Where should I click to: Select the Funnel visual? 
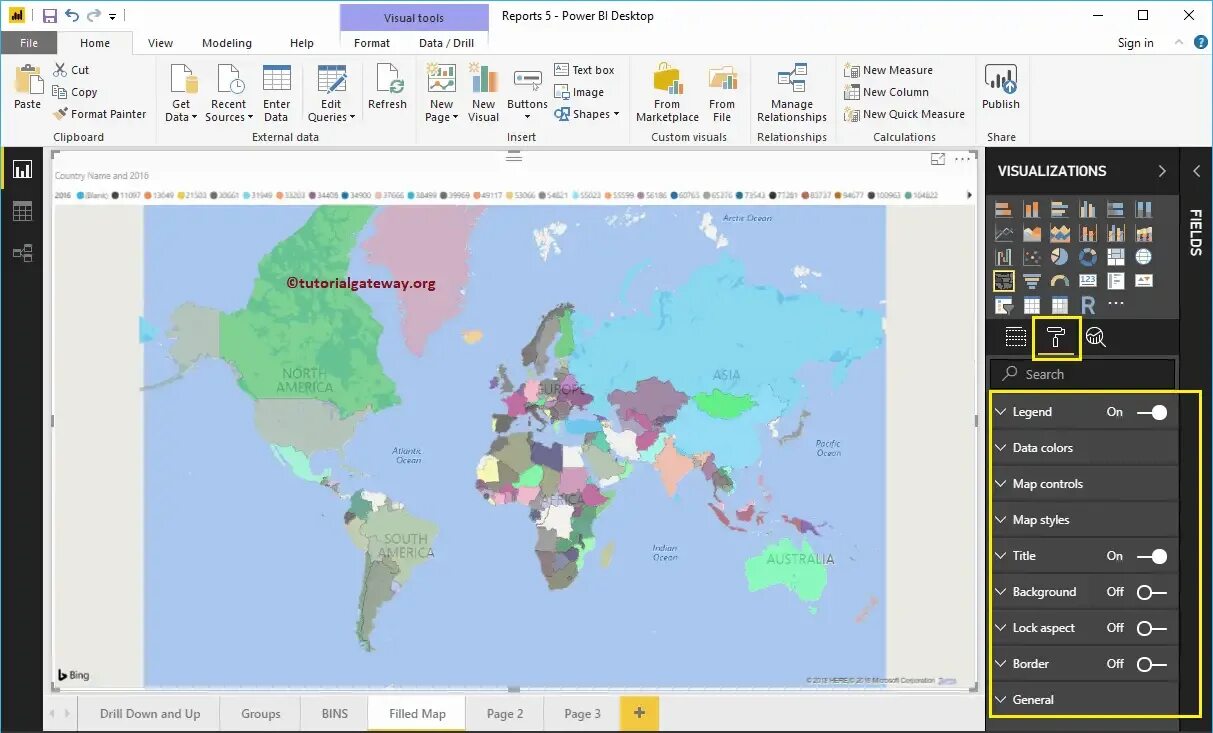coord(1032,281)
